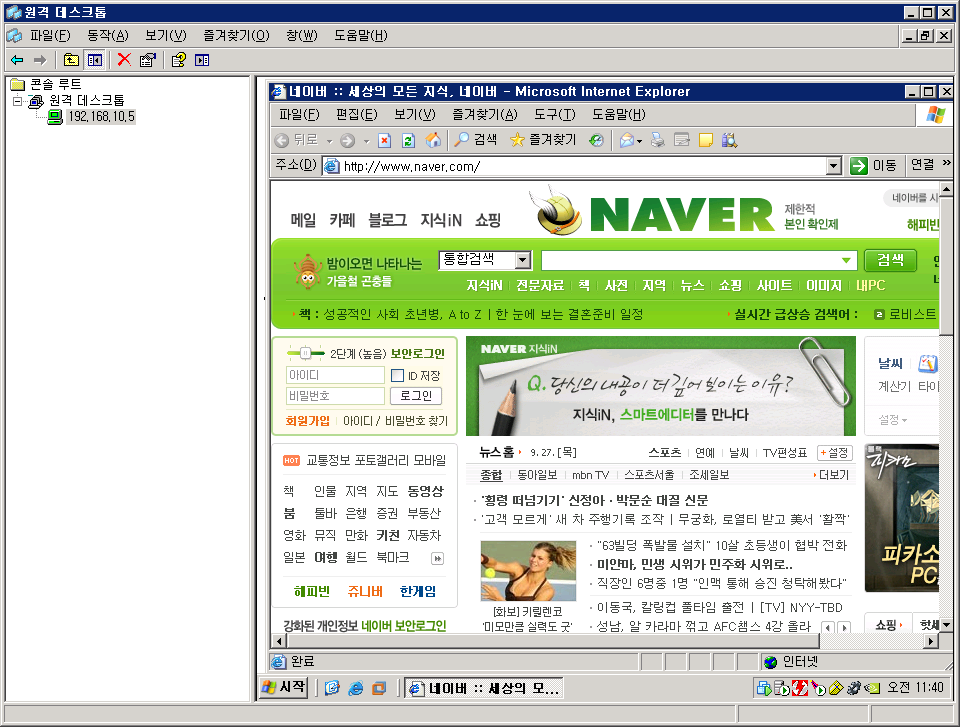
Task: Open Properties icon in MMC toolbar
Action: [148, 60]
